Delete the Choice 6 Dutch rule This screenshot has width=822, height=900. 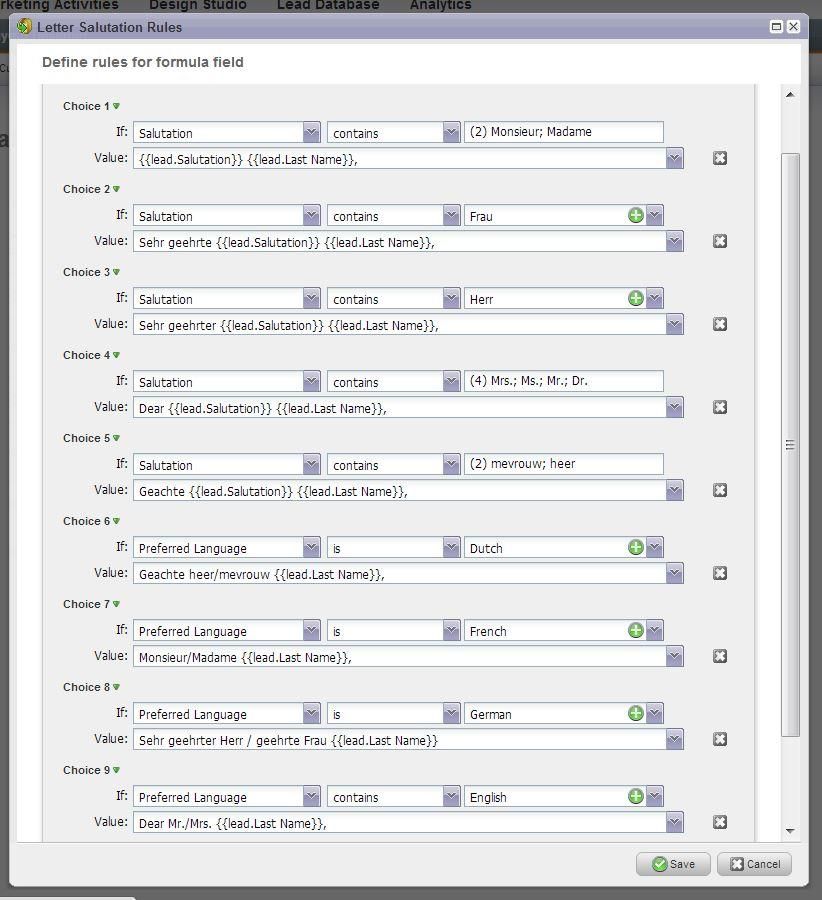[720, 573]
